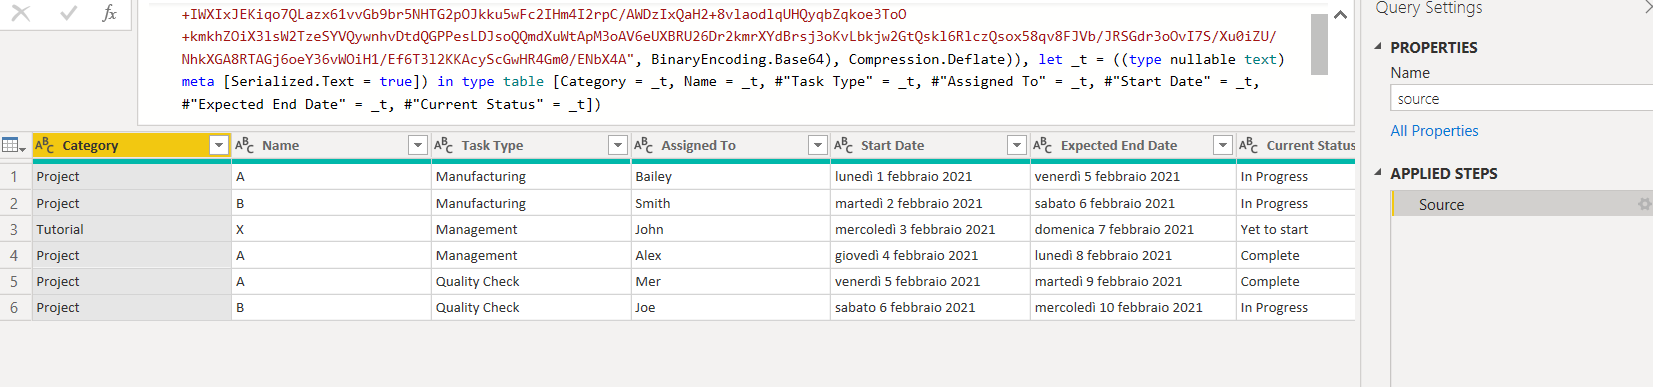Image resolution: width=1653 pixels, height=387 pixels.
Task: Cancel the formula edit with the X icon
Action: click(x=20, y=13)
